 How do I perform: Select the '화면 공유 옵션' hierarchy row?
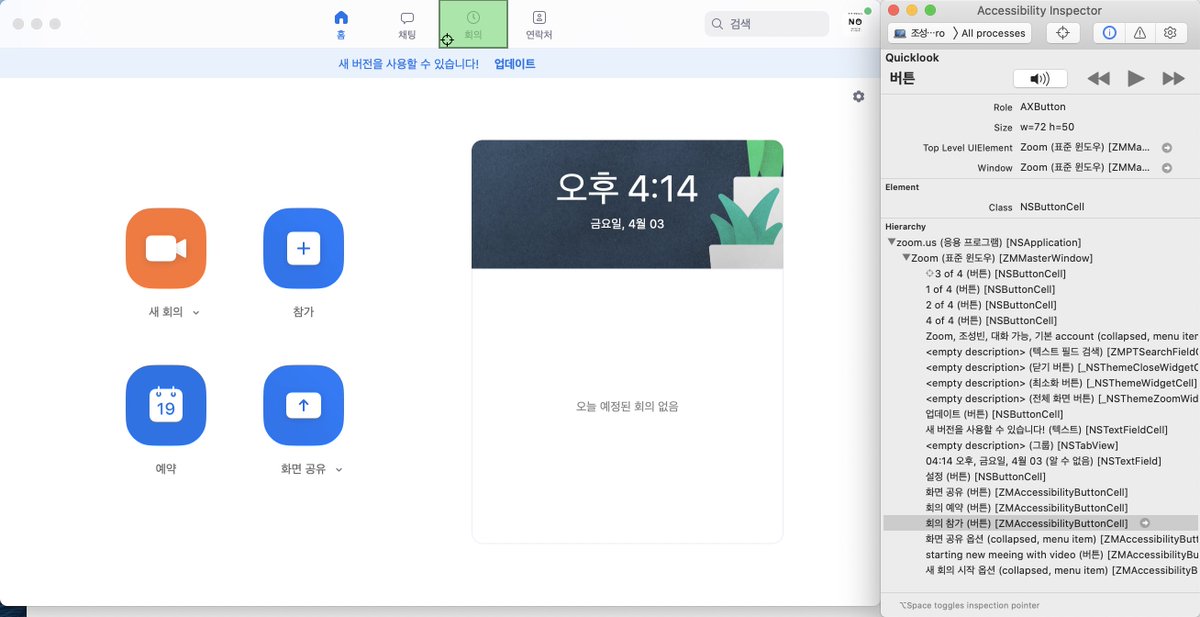point(1041,539)
